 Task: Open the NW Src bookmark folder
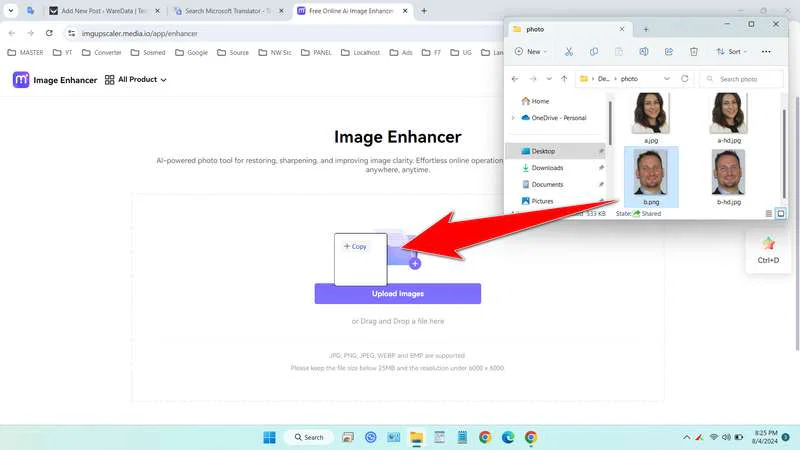tap(275, 53)
